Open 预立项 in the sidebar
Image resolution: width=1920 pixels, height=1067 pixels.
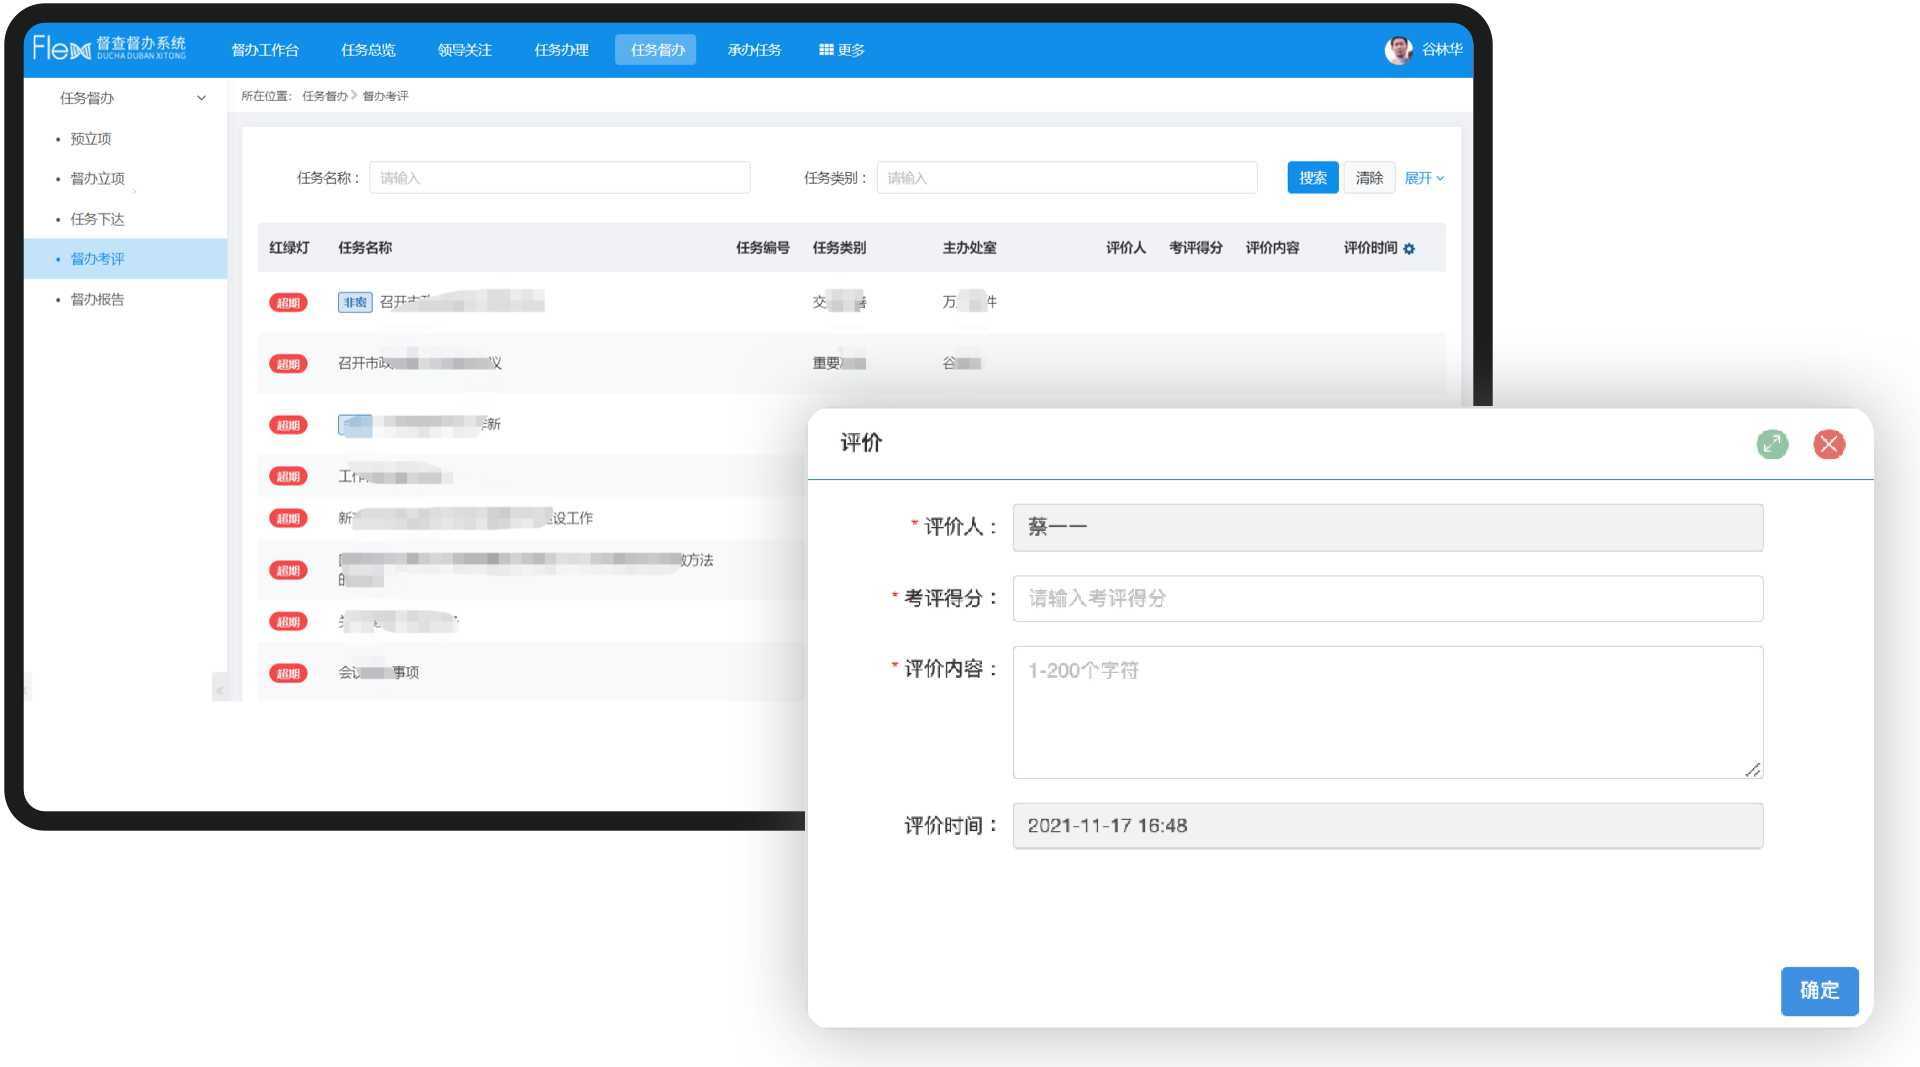tap(90, 139)
